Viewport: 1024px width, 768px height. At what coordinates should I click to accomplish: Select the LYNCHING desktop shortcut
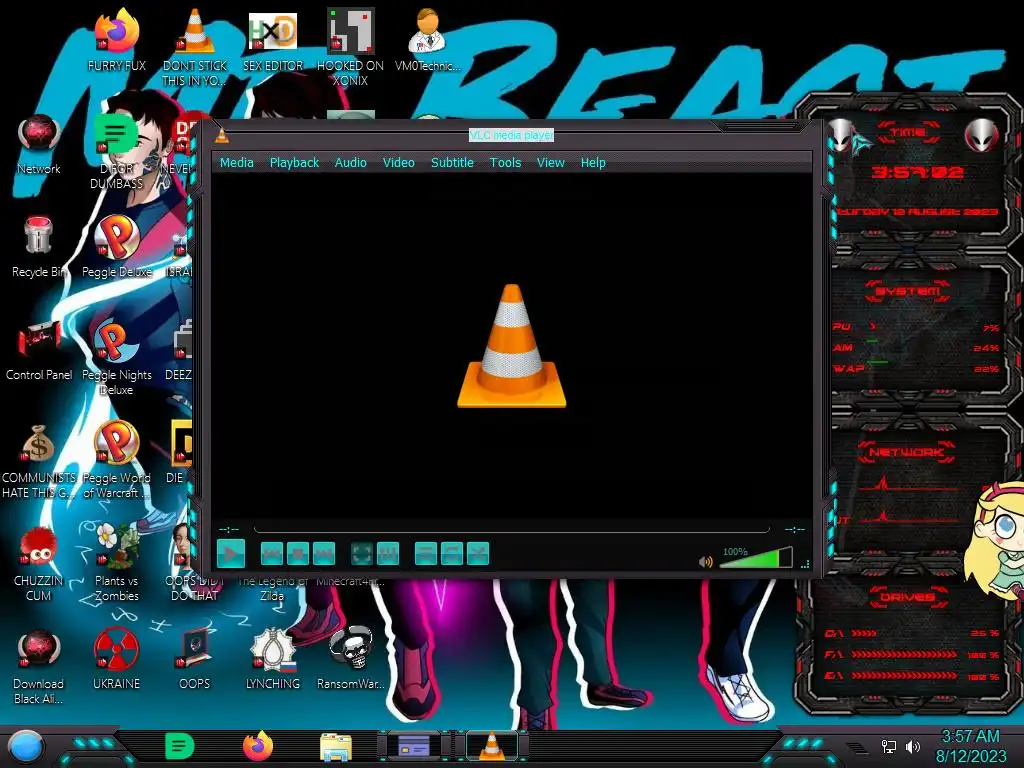coord(273,660)
